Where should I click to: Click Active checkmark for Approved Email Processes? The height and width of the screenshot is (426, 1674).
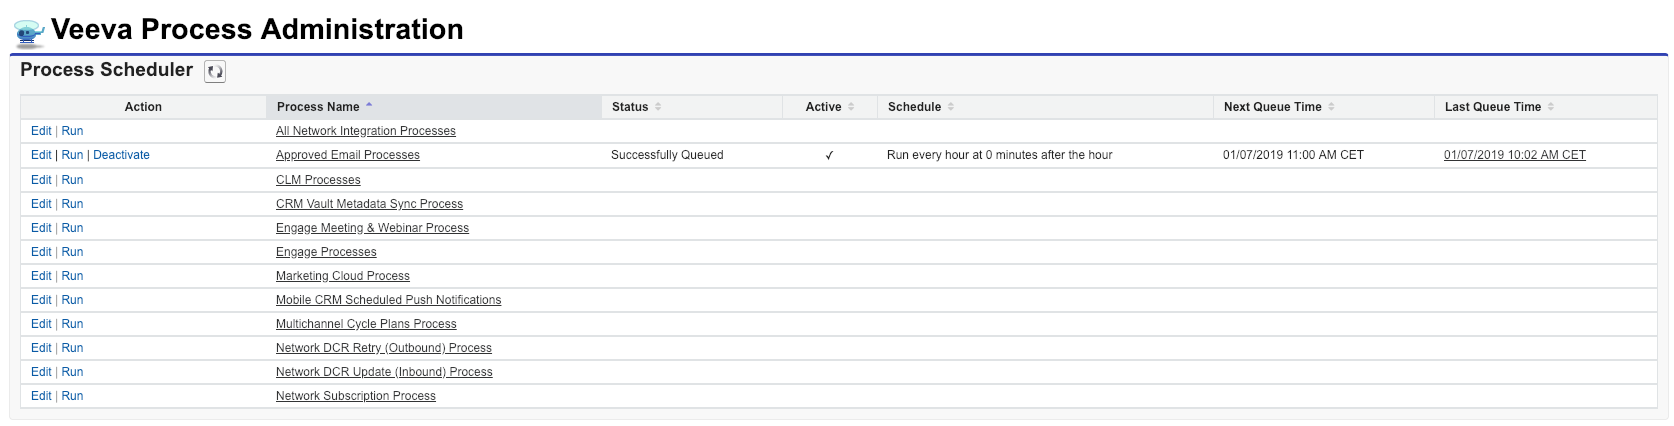[x=829, y=156]
